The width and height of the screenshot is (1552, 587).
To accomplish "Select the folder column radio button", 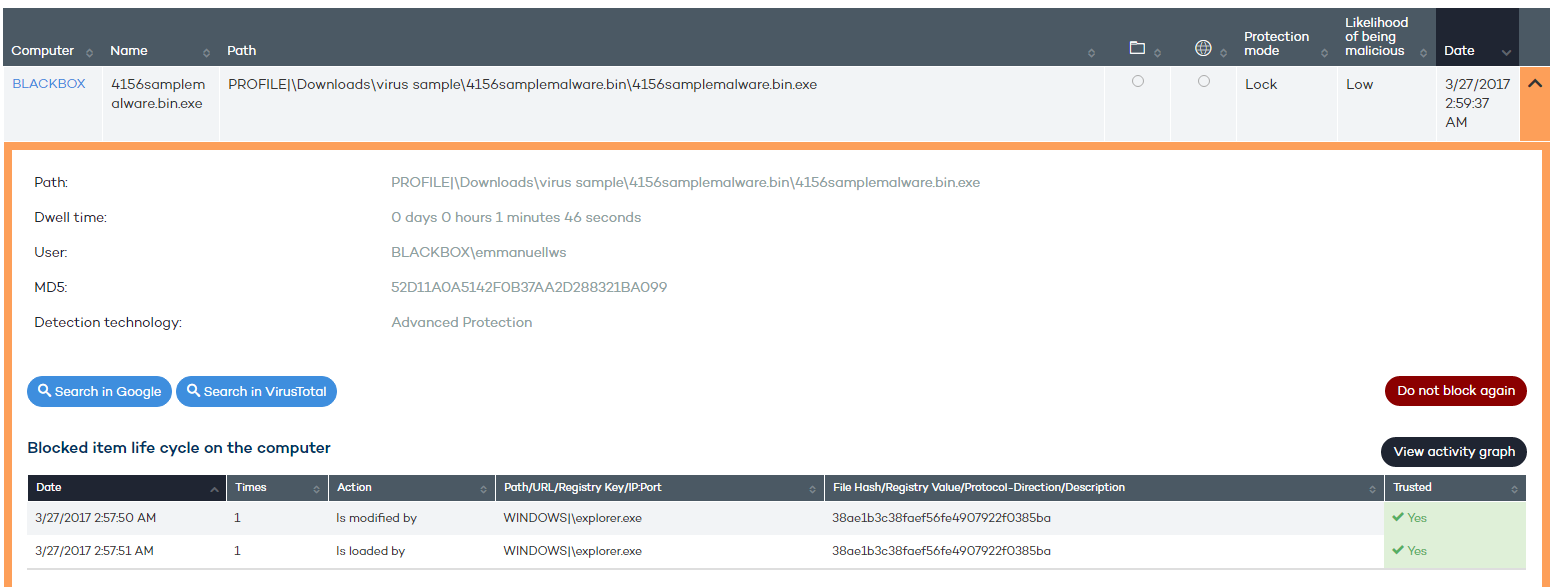I will pyautogui.click(x=1137, y=82).
